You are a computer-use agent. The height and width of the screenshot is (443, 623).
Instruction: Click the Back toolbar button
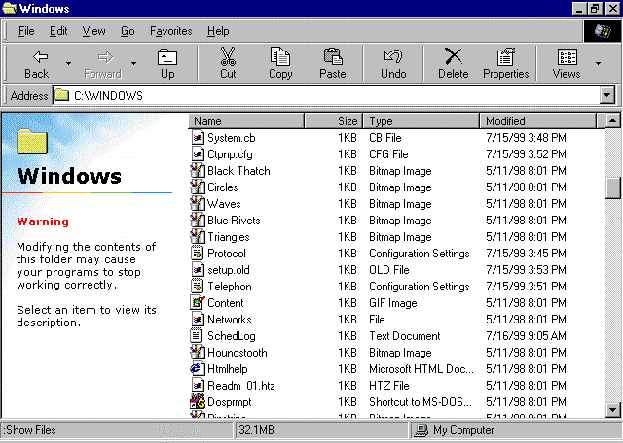click(x=36, y=63)
